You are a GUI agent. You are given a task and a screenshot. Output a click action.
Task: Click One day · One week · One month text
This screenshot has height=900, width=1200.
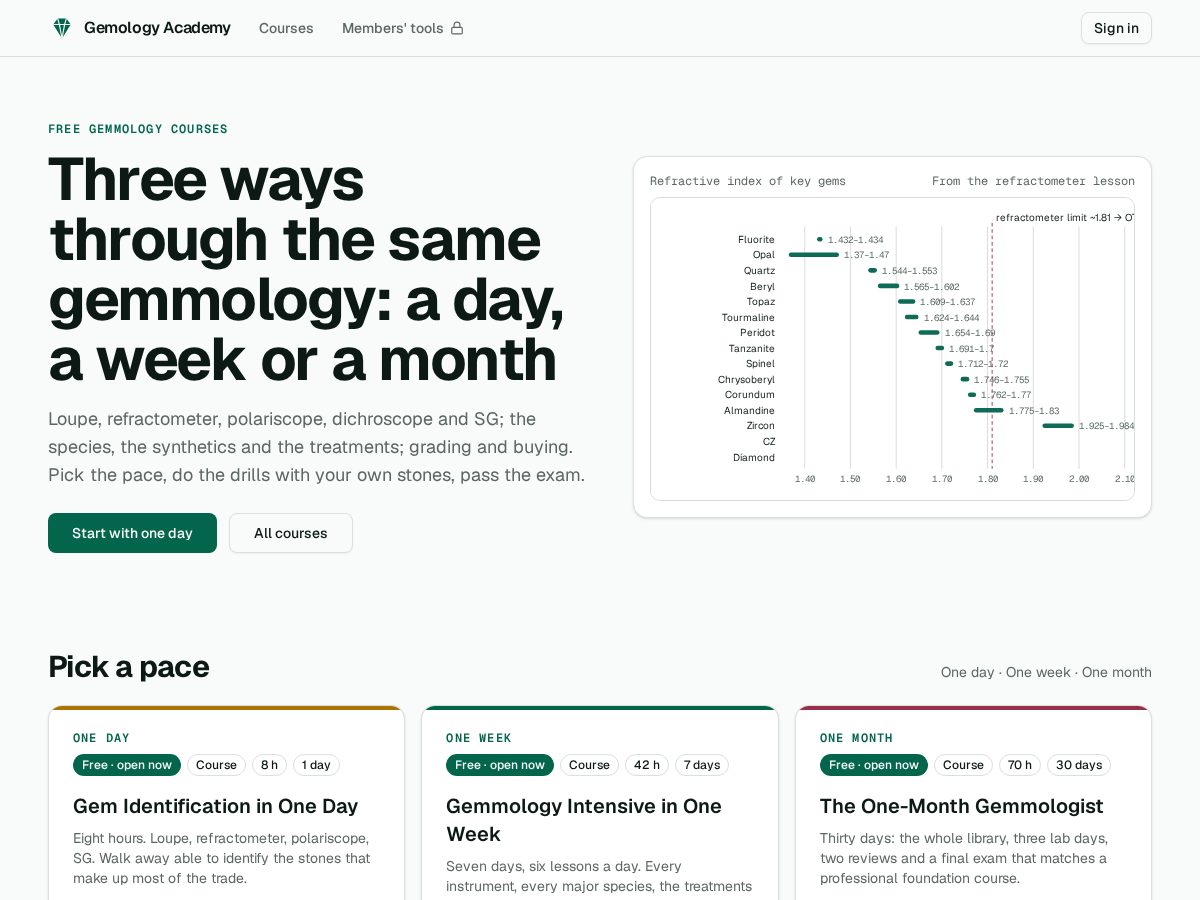click(1046, 672)
